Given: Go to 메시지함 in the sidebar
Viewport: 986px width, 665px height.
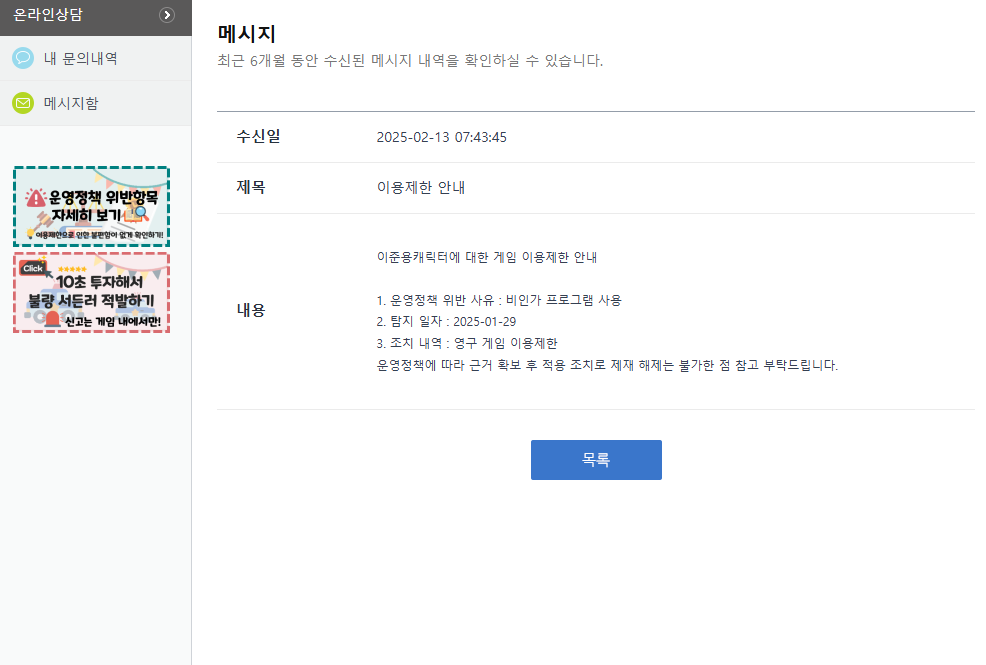Looking at the screenshot, I should 71,103.
